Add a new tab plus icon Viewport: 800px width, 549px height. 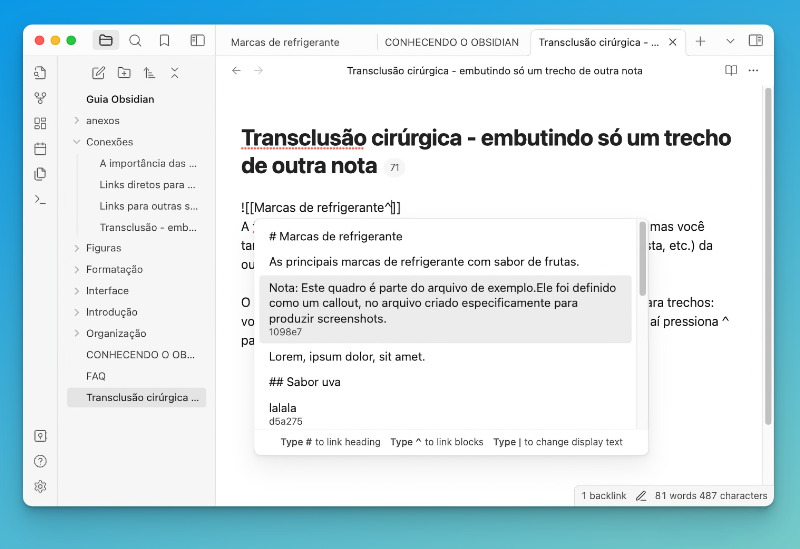click(x=701, y=41)
